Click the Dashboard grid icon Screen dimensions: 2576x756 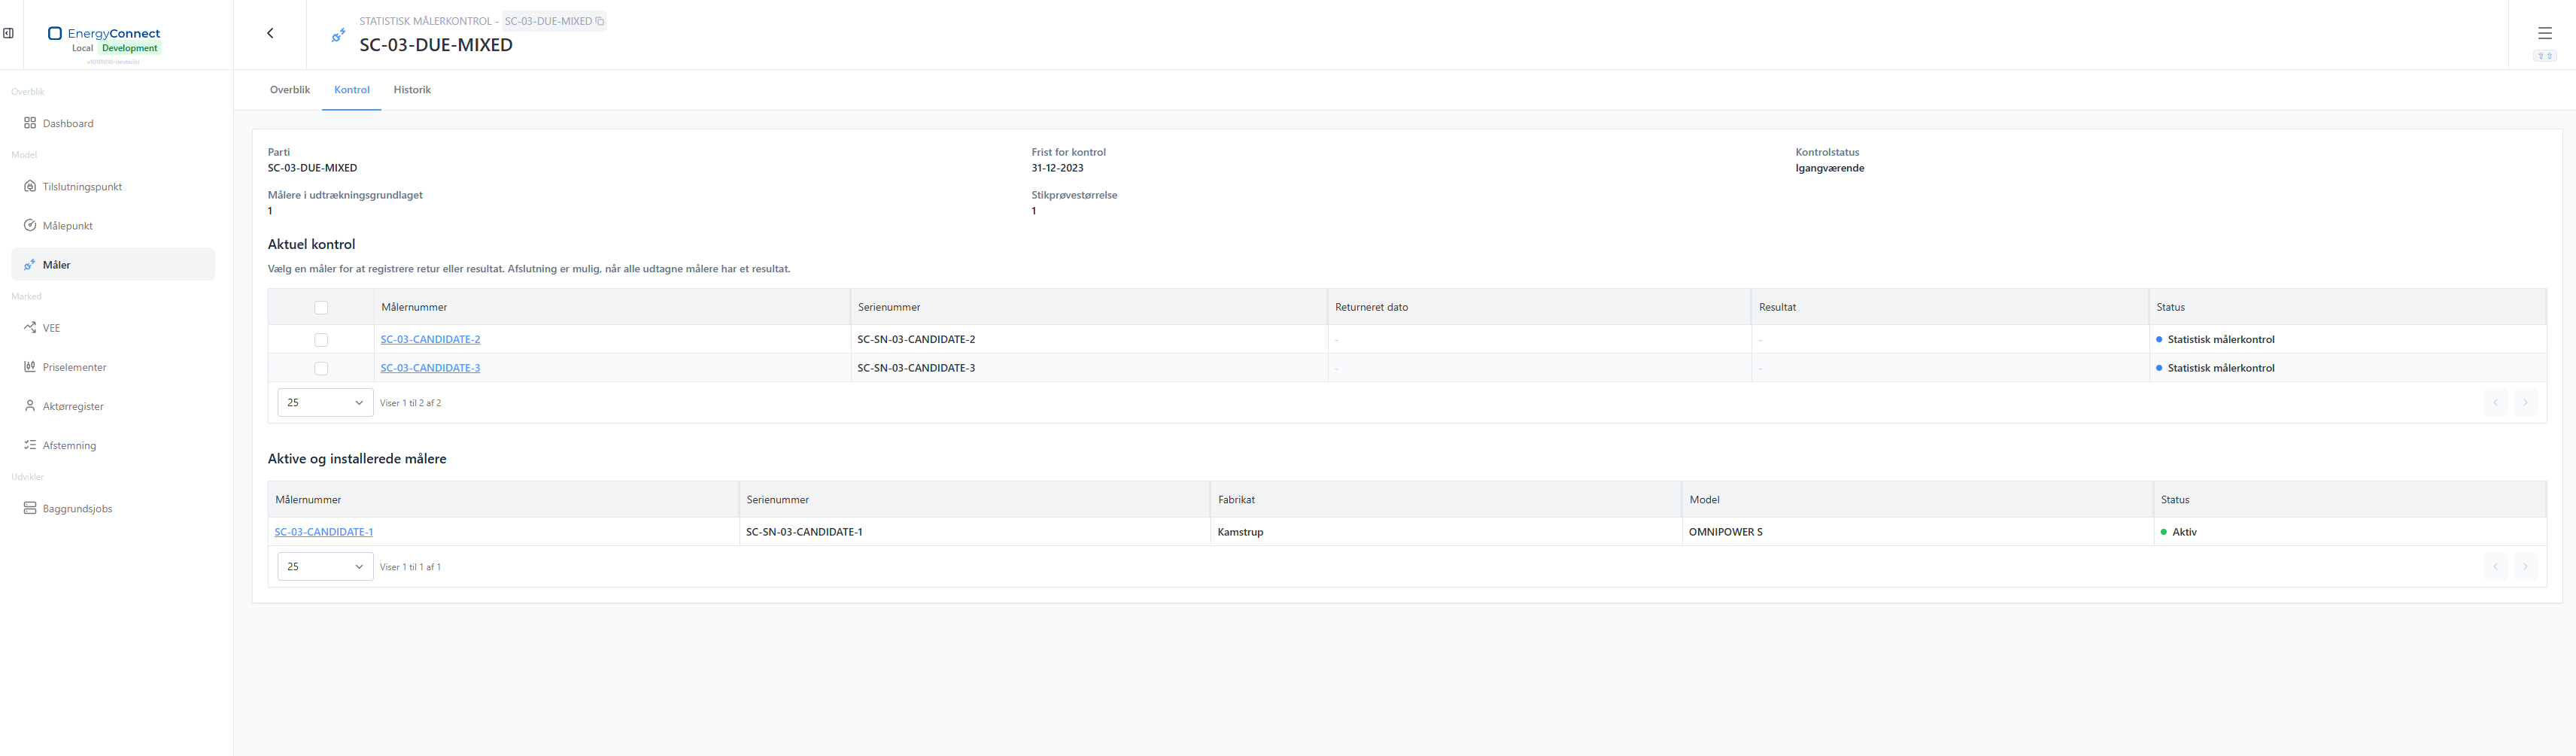(30, 123)
